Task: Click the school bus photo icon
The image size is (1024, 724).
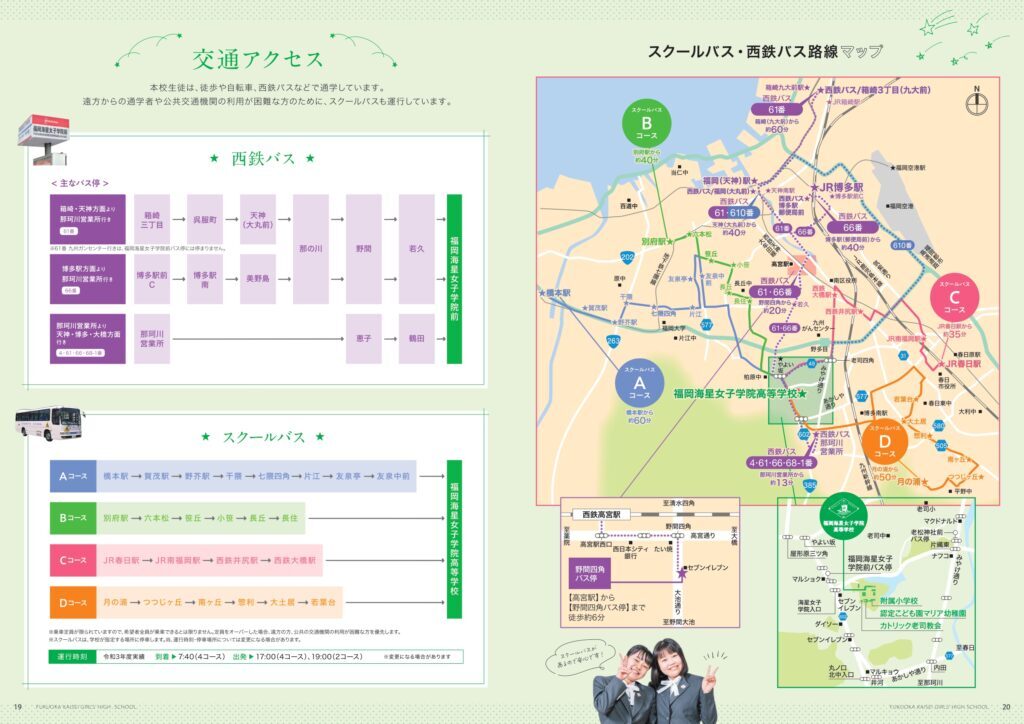Action: (48, 423)
